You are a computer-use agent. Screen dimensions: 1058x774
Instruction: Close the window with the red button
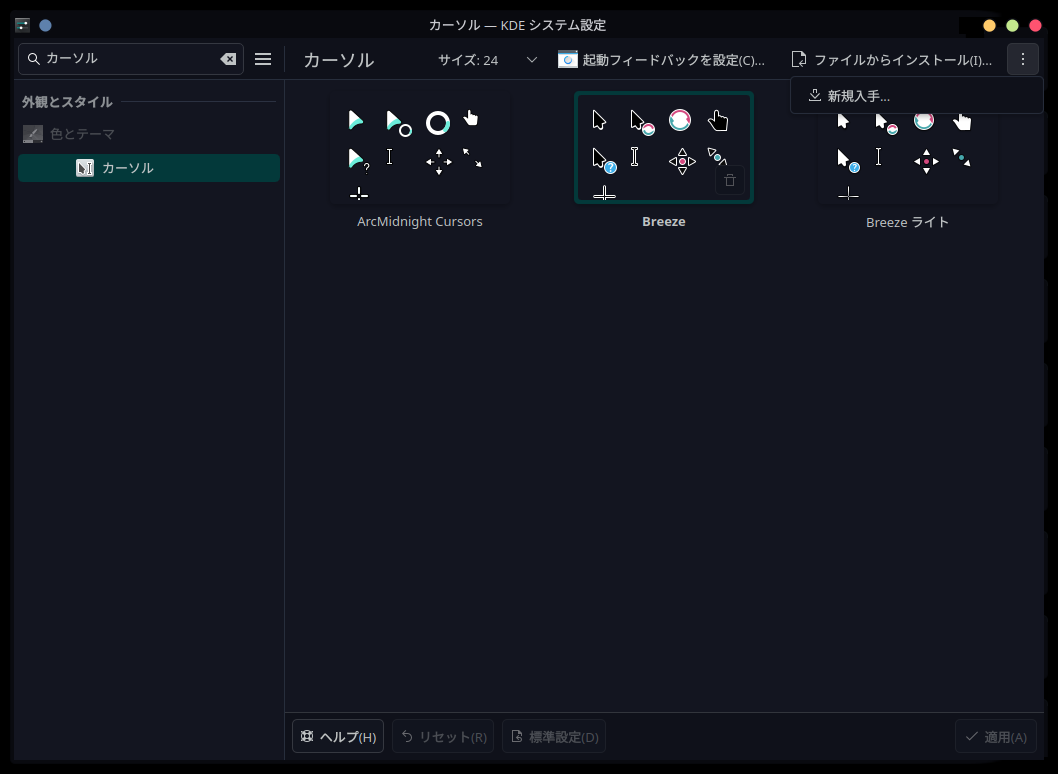tap(1035, 26)
